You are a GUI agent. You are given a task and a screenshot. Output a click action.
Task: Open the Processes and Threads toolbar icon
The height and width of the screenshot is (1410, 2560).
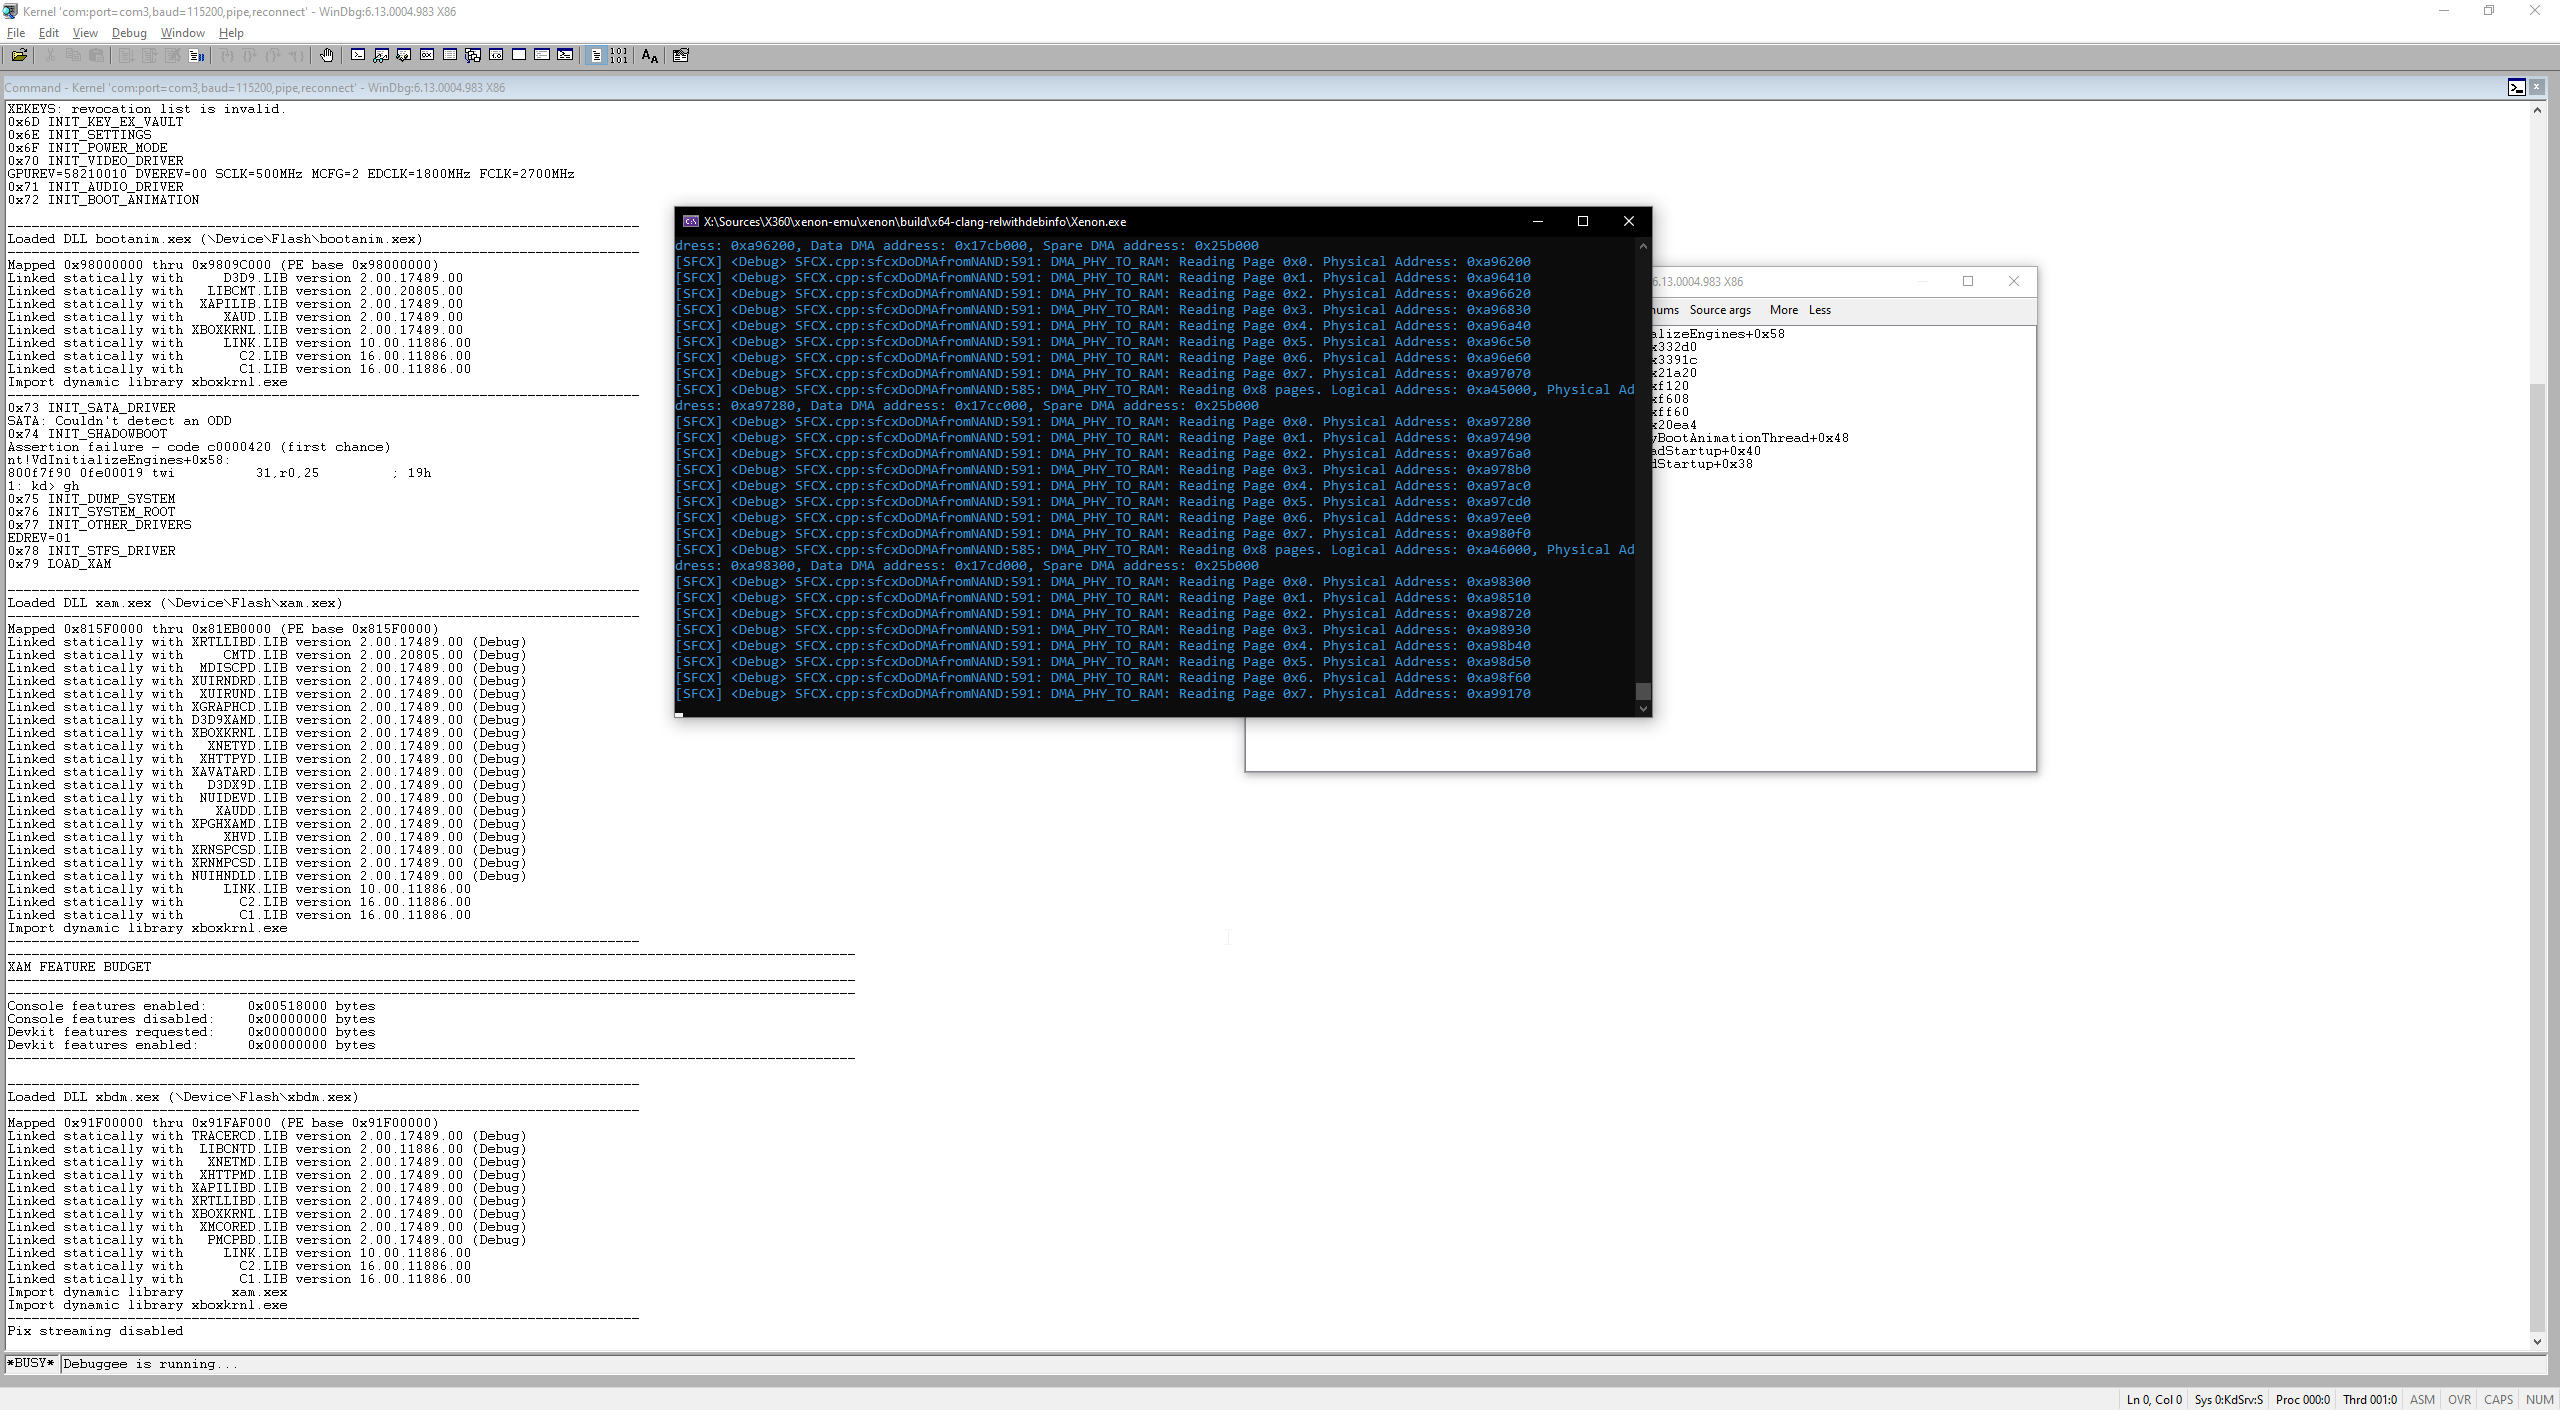point(542,55)
